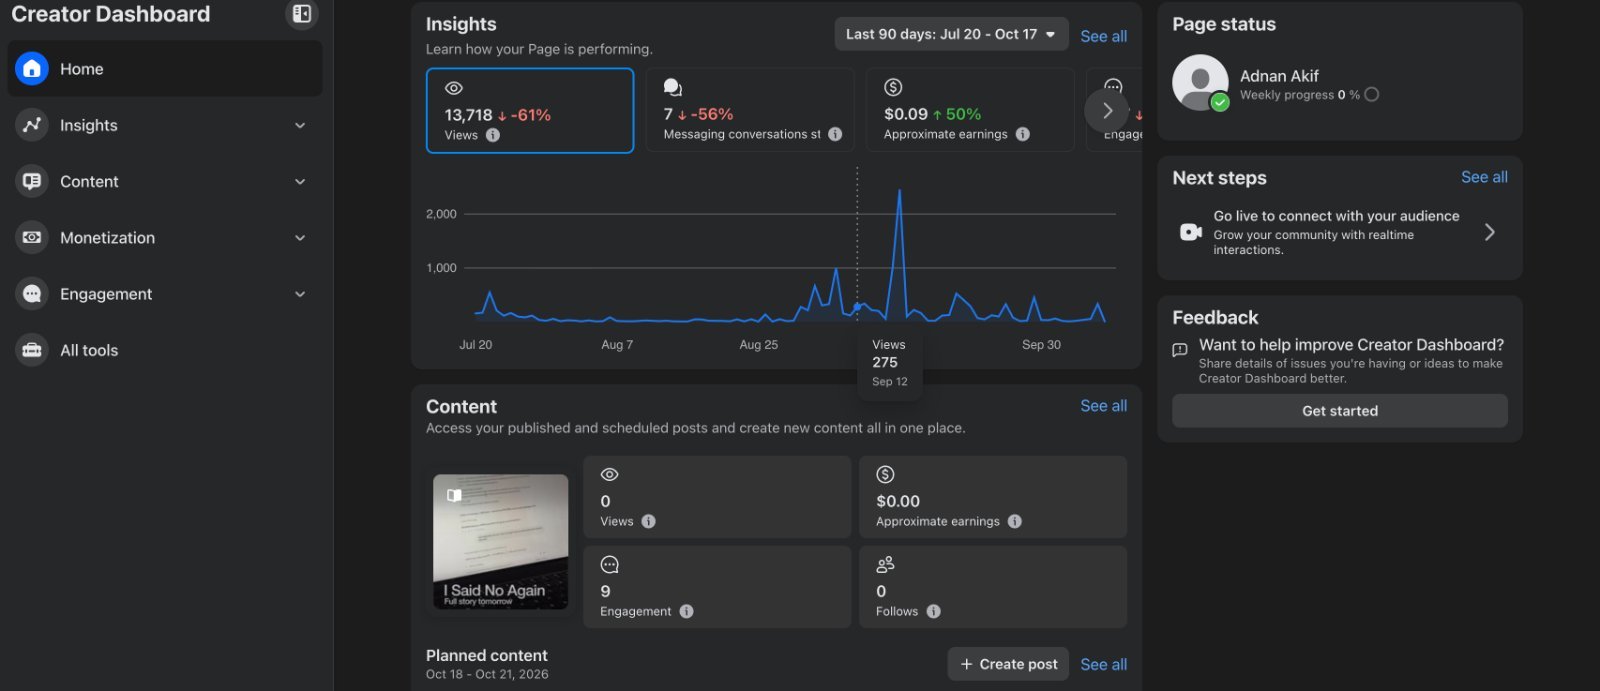This screenshot has width=1600, height=691.
Task: Click the eye icon in content Views tile
Action: 609,475
